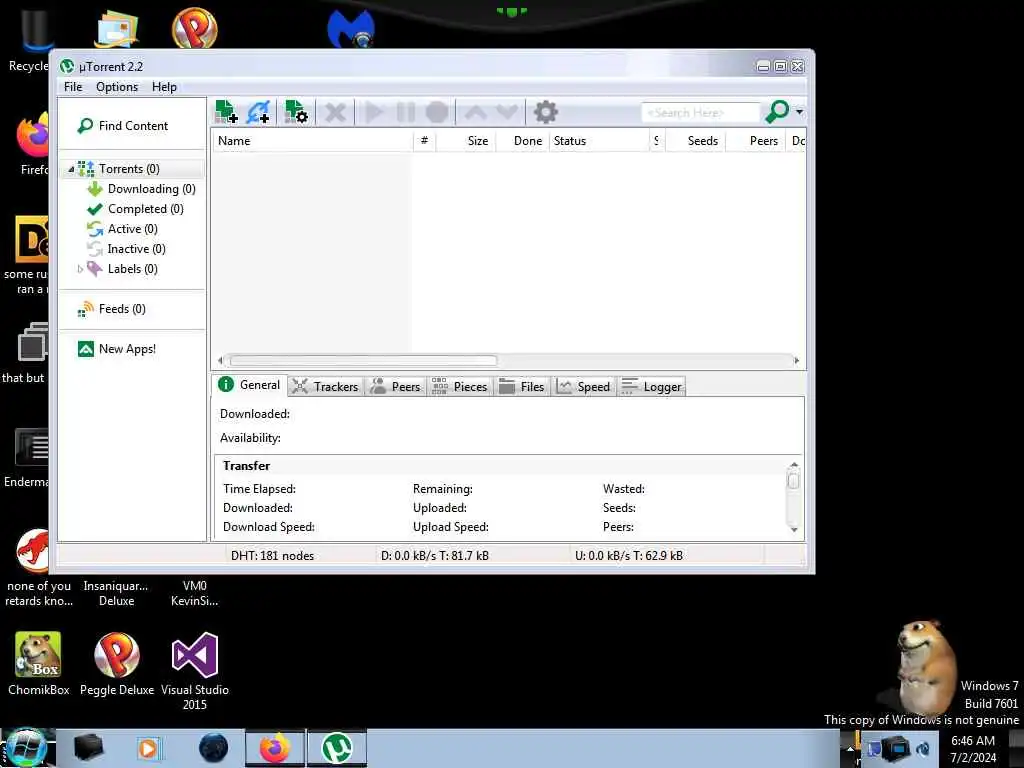Sort by the Peers column header
The width and height of the screenshot is (1024, 768).
point(756,141)
